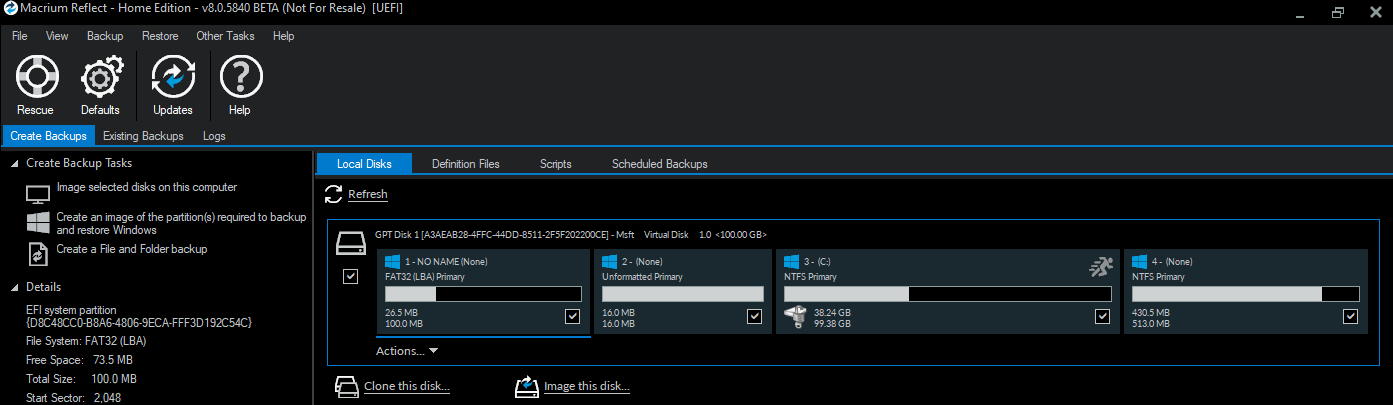Click the Windows icon for backup image task
This screenshot has height=405, width=1393.
[38, 222]
